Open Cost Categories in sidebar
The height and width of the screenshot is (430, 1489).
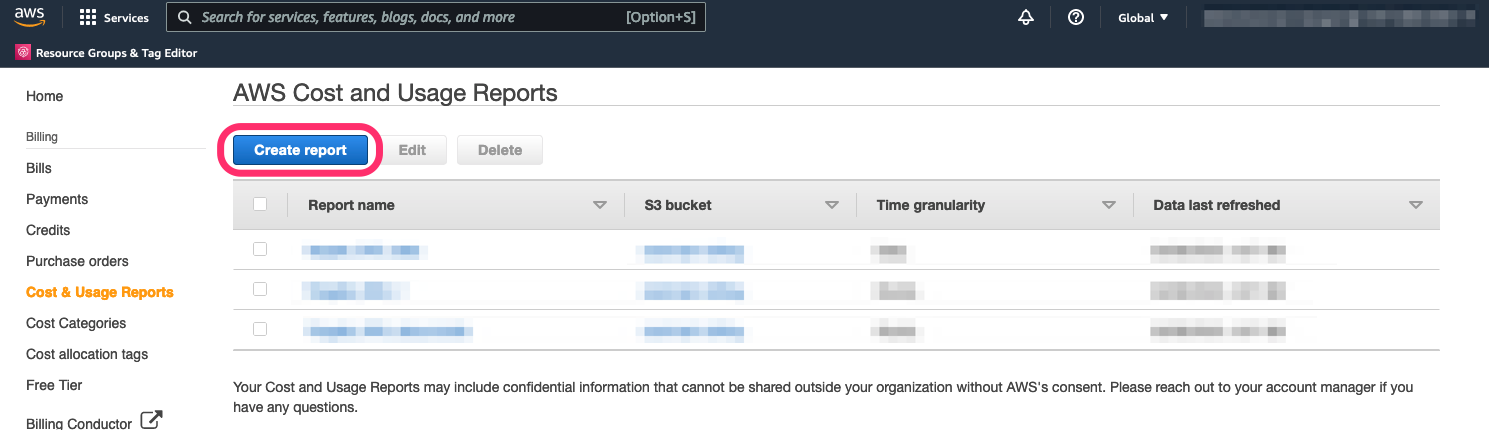76,323
